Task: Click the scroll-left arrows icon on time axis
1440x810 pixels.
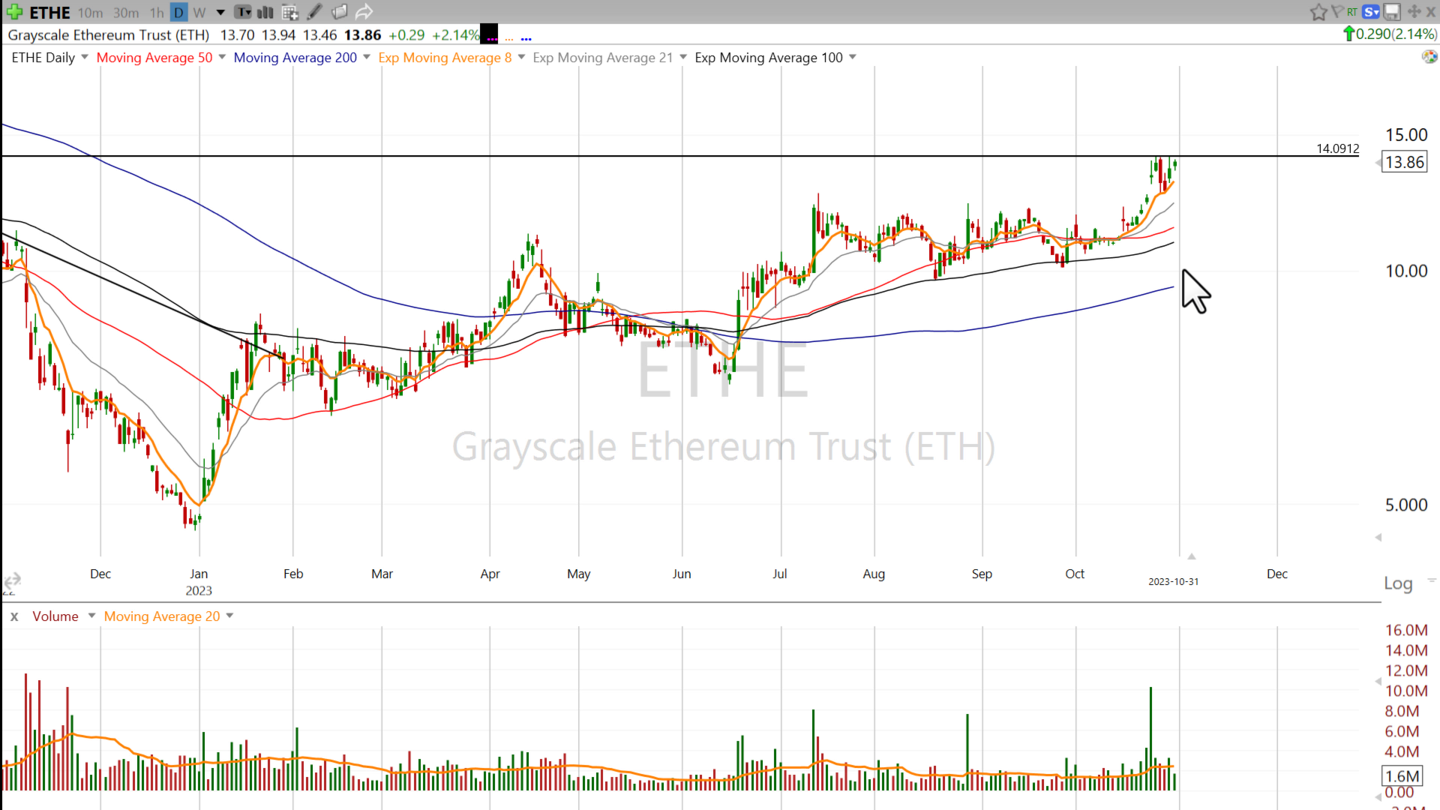Action: click(x=11, y=580)
